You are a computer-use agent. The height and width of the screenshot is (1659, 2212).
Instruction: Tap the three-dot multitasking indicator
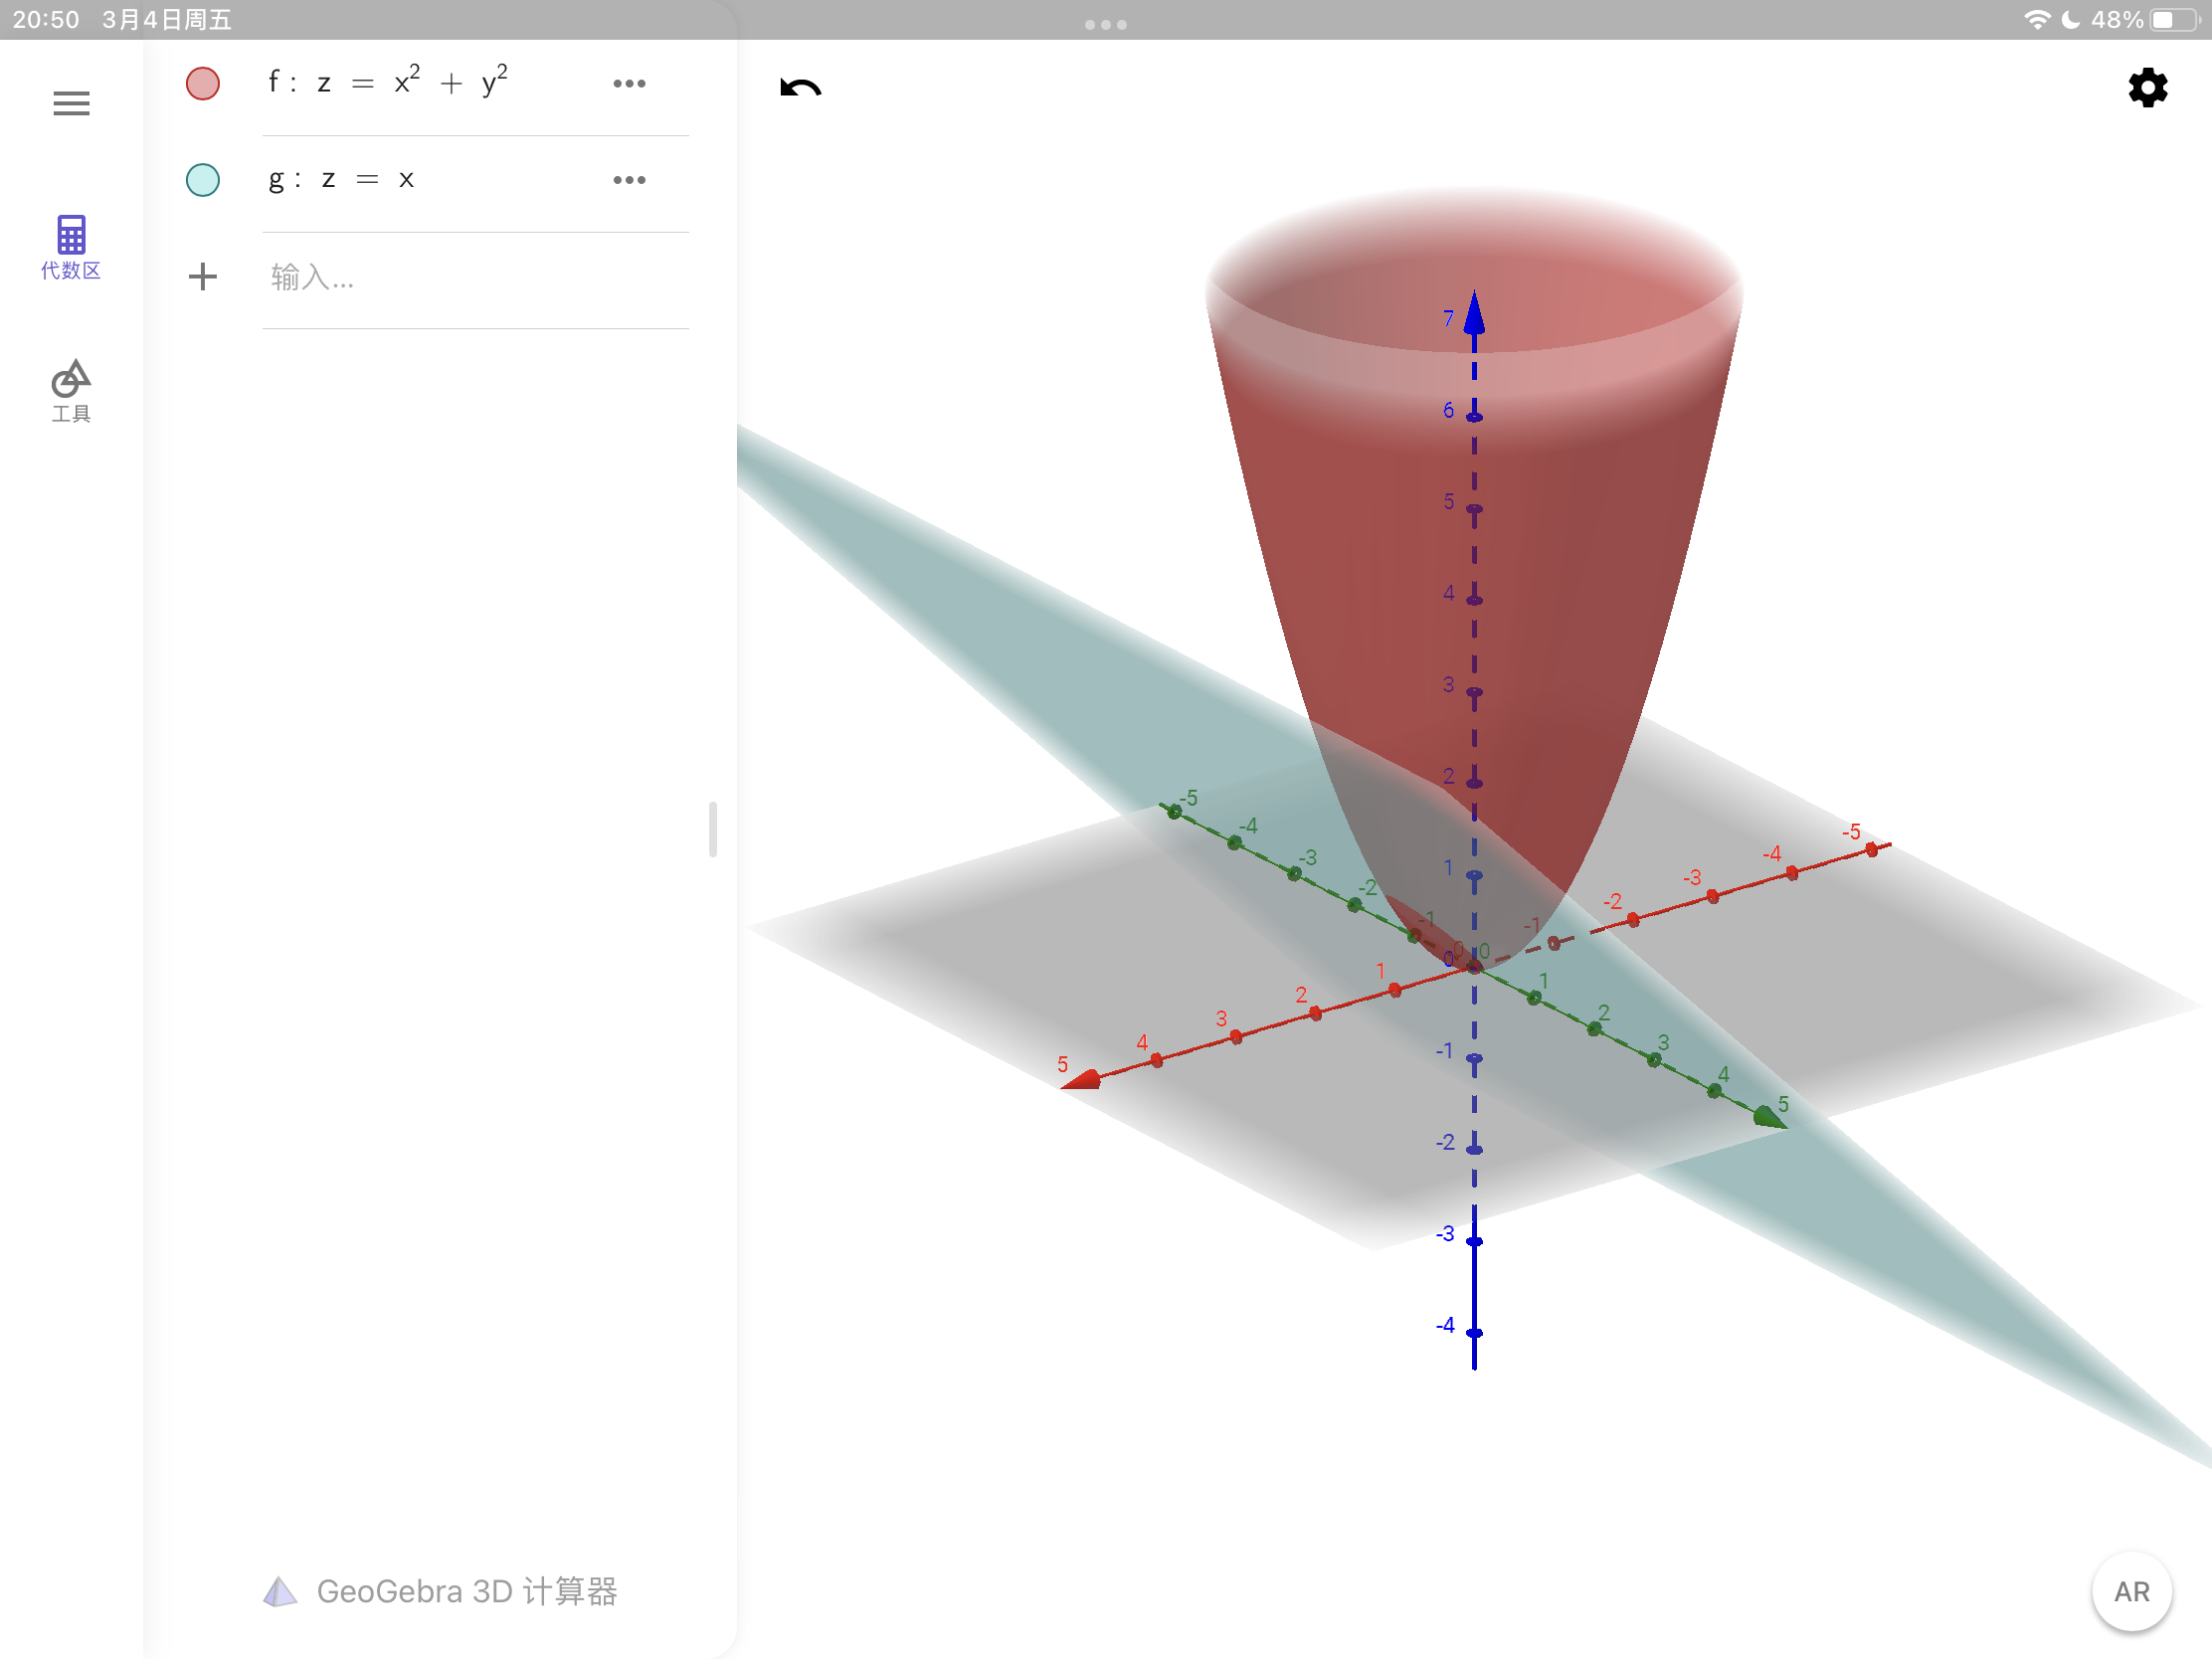1105,24
